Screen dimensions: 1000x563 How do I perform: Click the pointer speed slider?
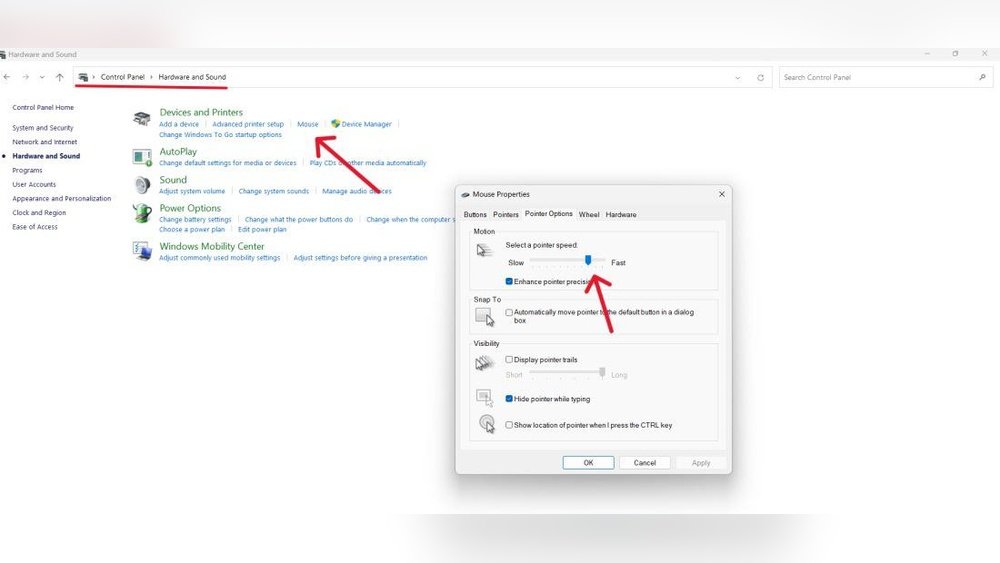coord(588,260)
